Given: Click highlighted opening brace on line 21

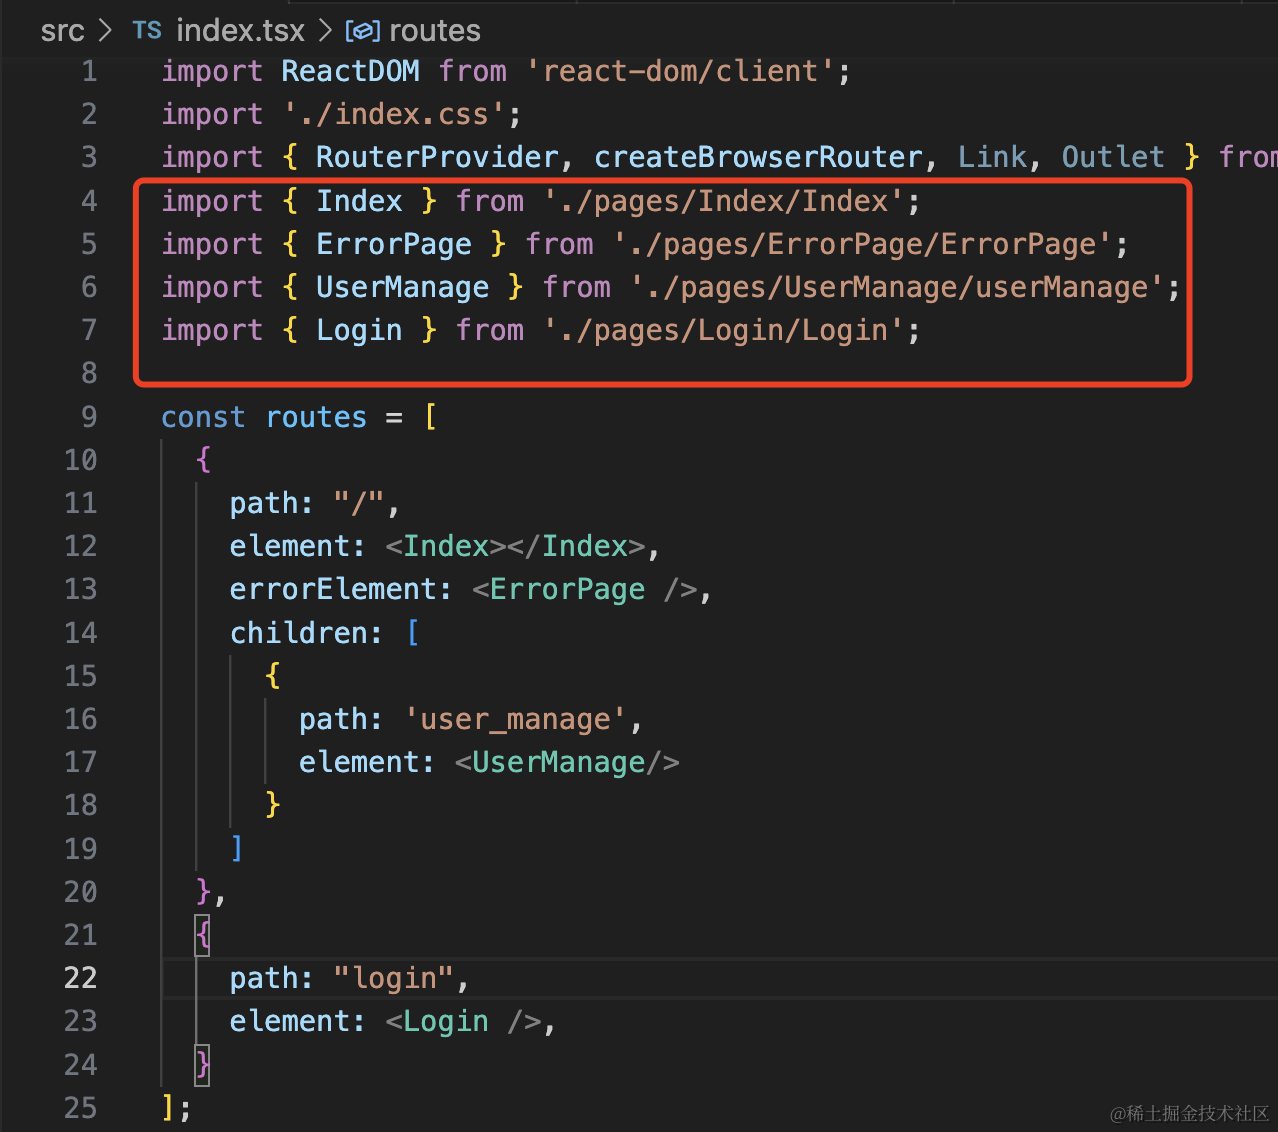Looking at the screenshot, I should click(x=203, y=934).
